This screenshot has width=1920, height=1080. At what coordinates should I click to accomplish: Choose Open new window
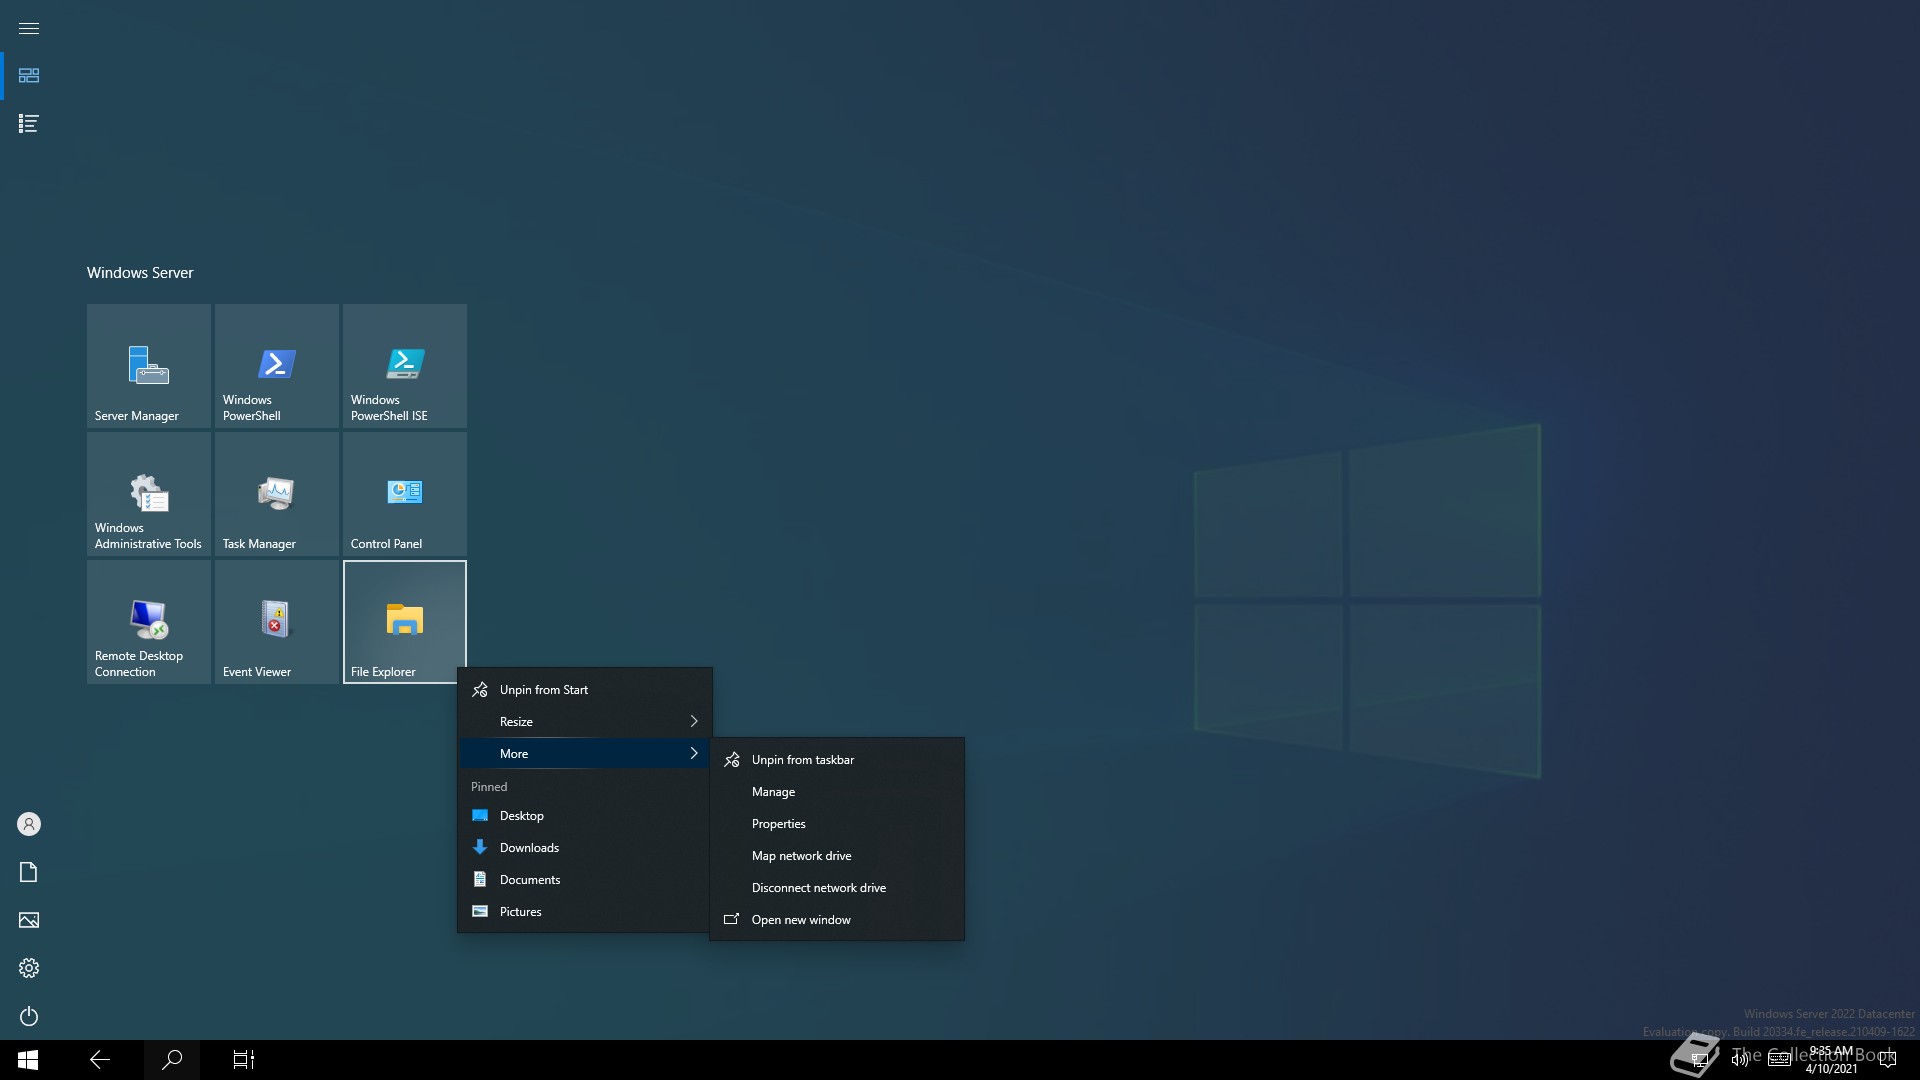click(x=837, y=920)
